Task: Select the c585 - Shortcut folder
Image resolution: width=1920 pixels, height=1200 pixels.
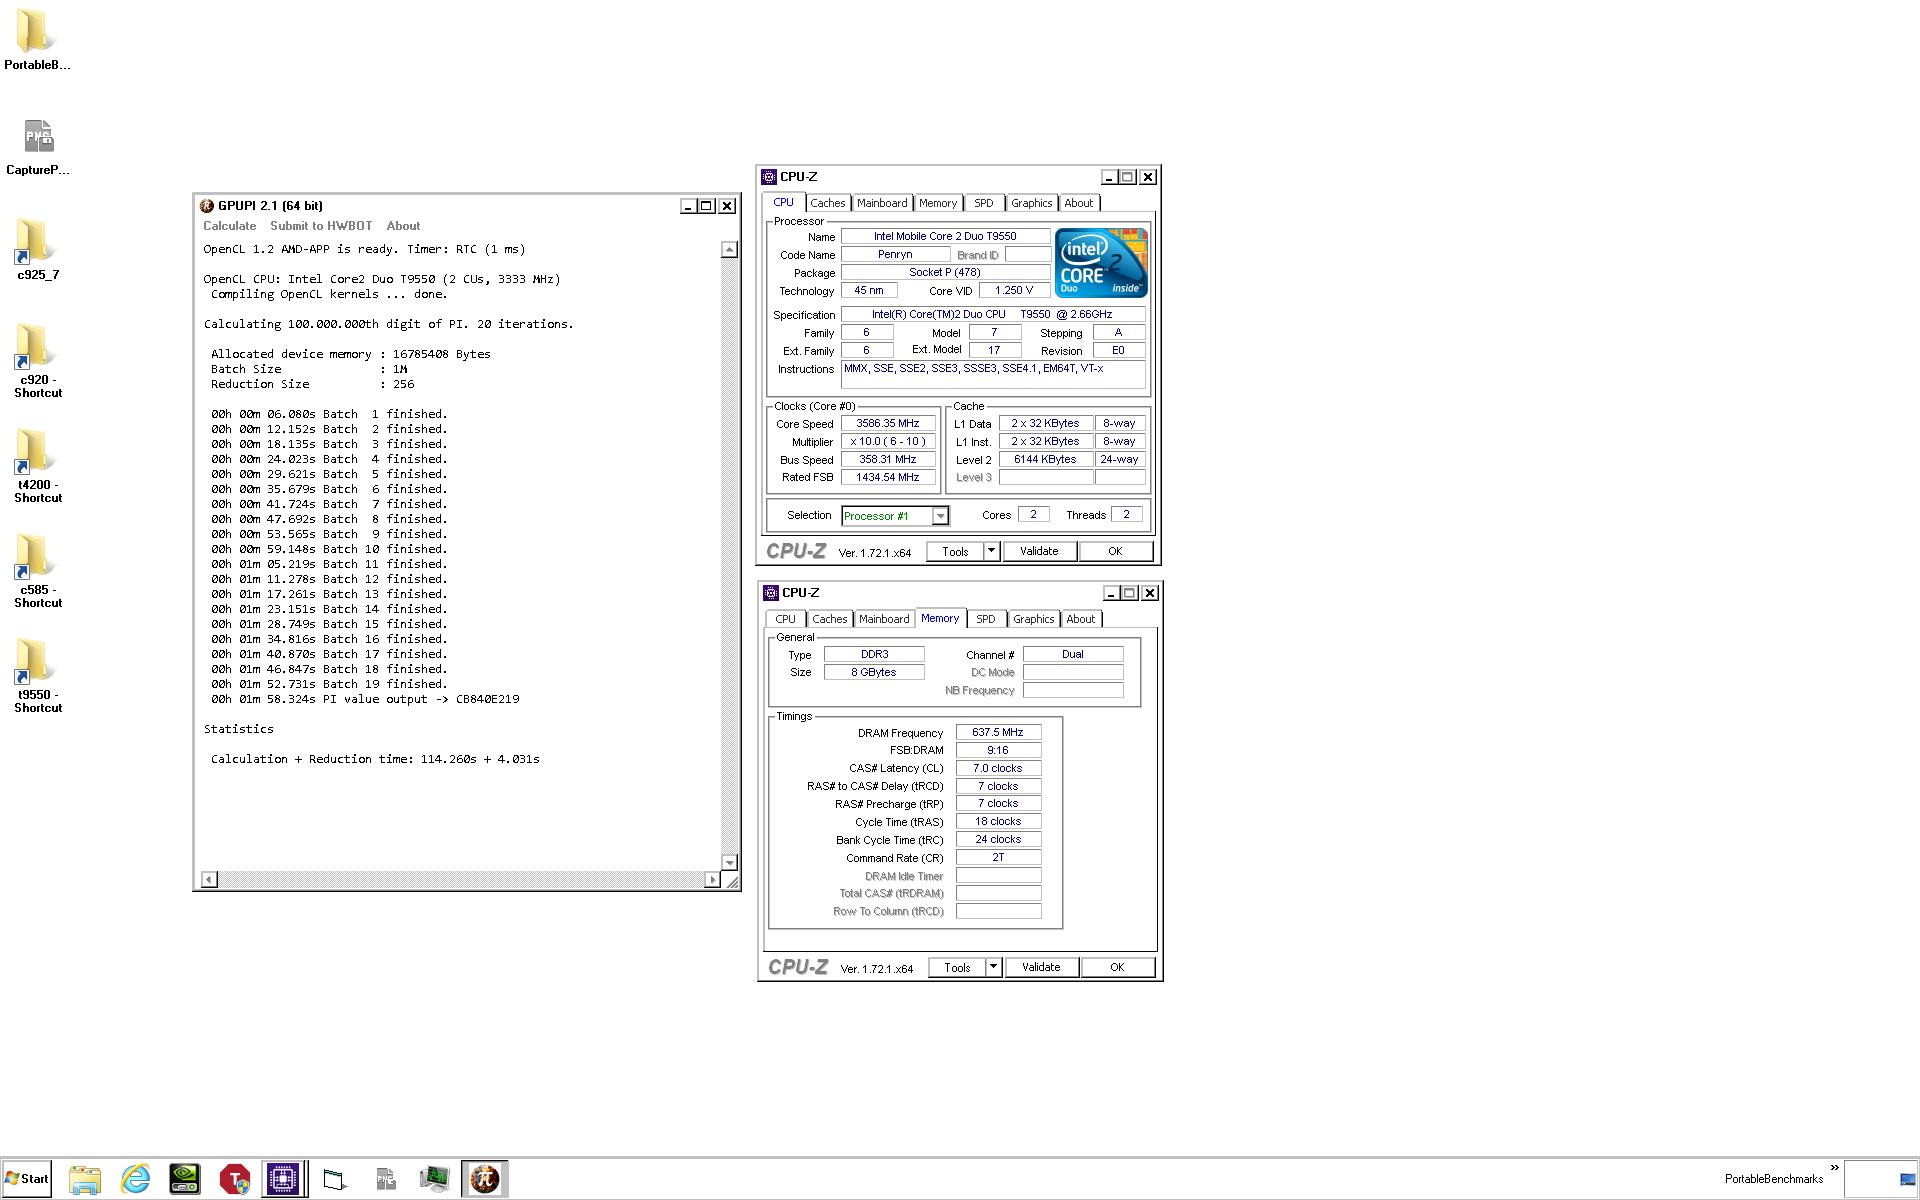Action: [x=37, y=571]
